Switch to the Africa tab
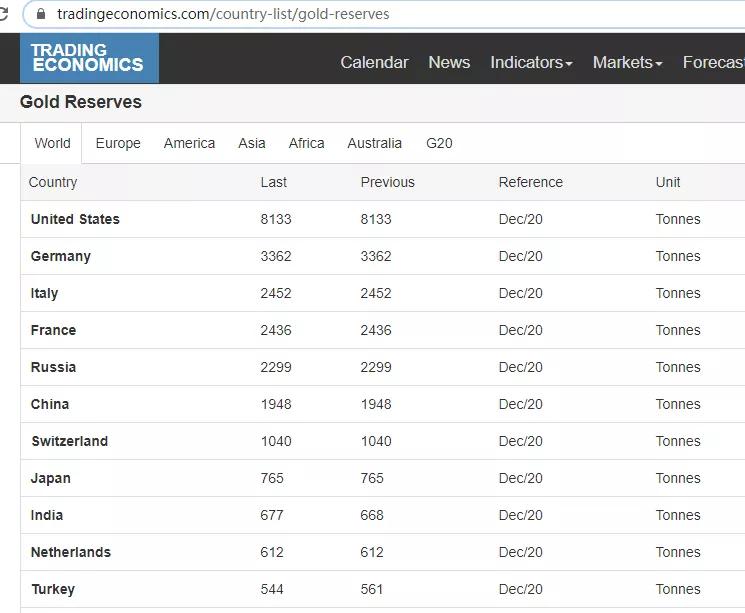Screen dimensions: 745x613 [x=306, y=143]
